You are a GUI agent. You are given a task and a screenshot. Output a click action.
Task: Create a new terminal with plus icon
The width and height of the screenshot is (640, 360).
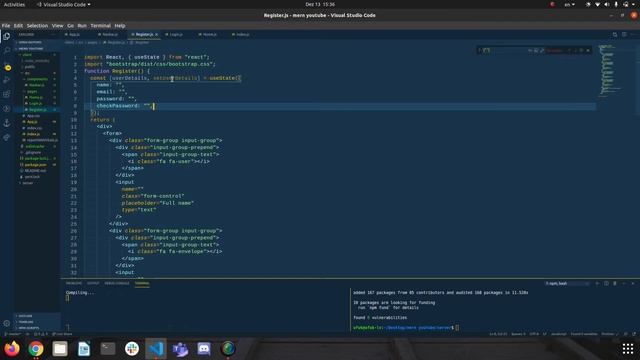[597, 283]
